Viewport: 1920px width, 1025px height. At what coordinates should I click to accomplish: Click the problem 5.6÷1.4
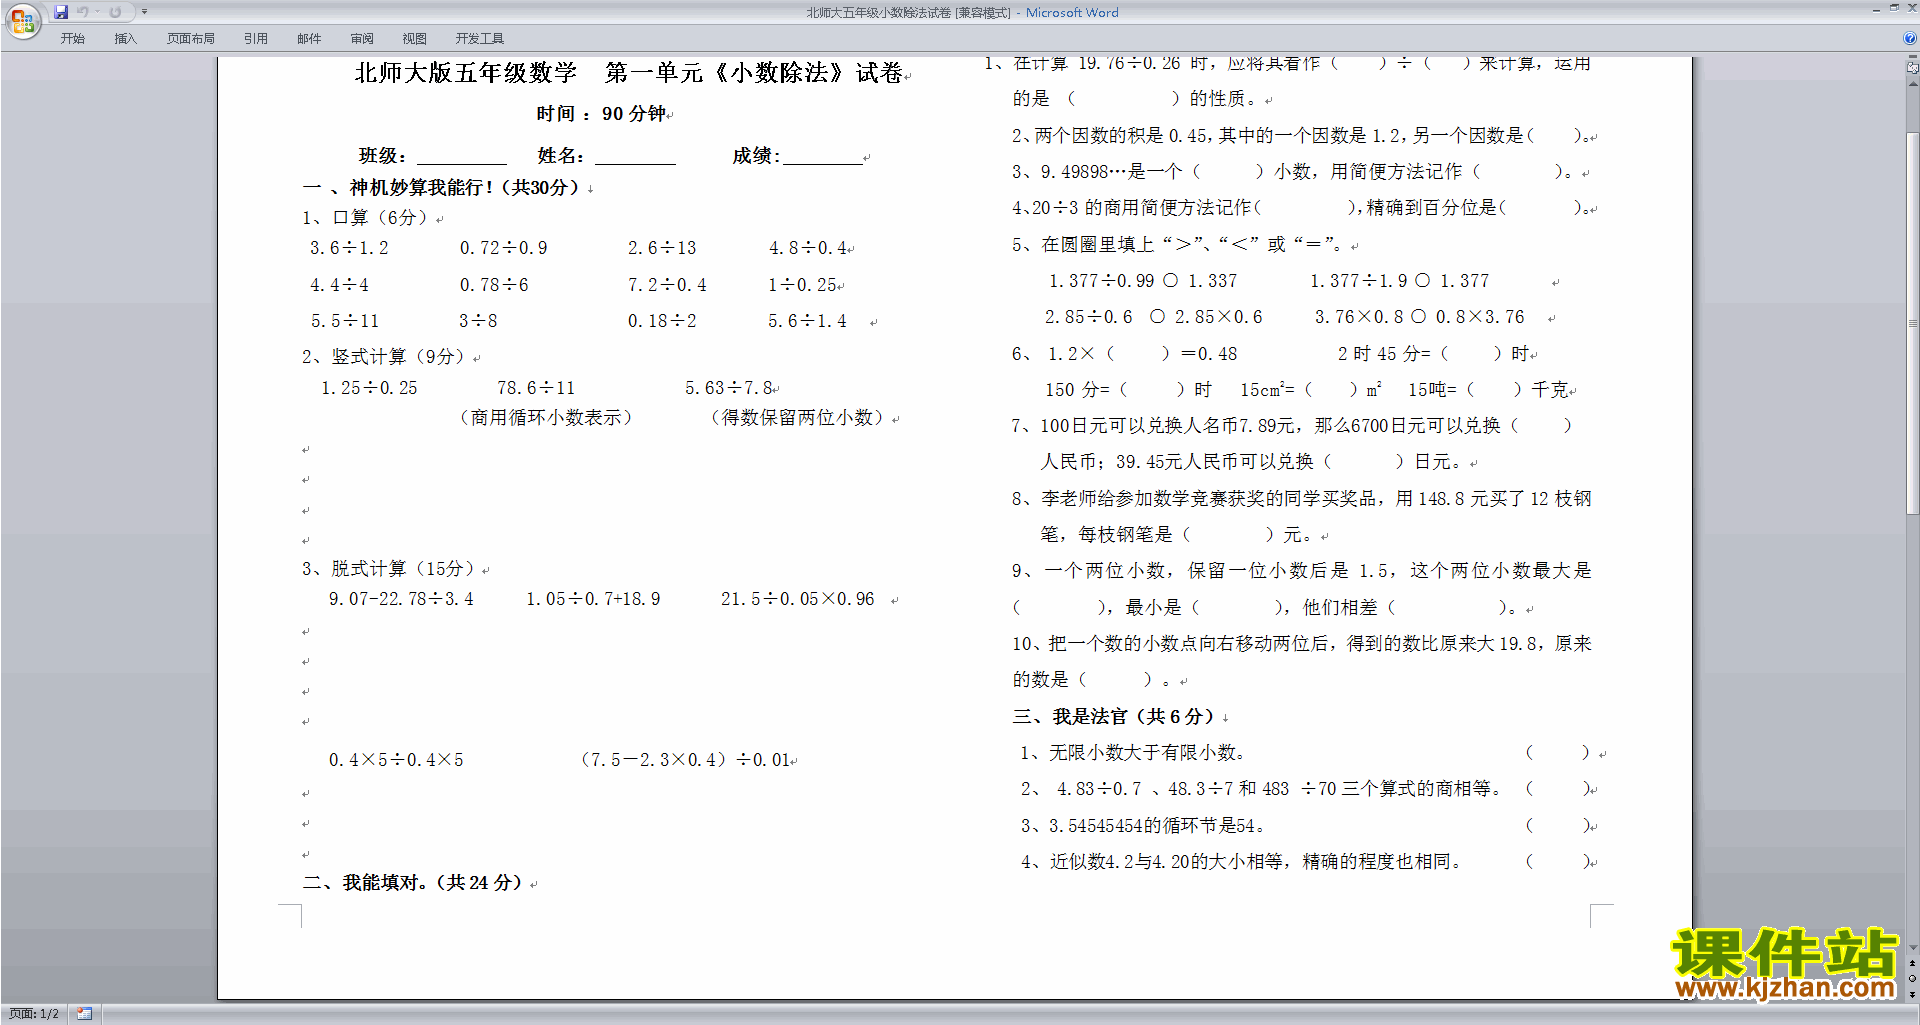807,321
